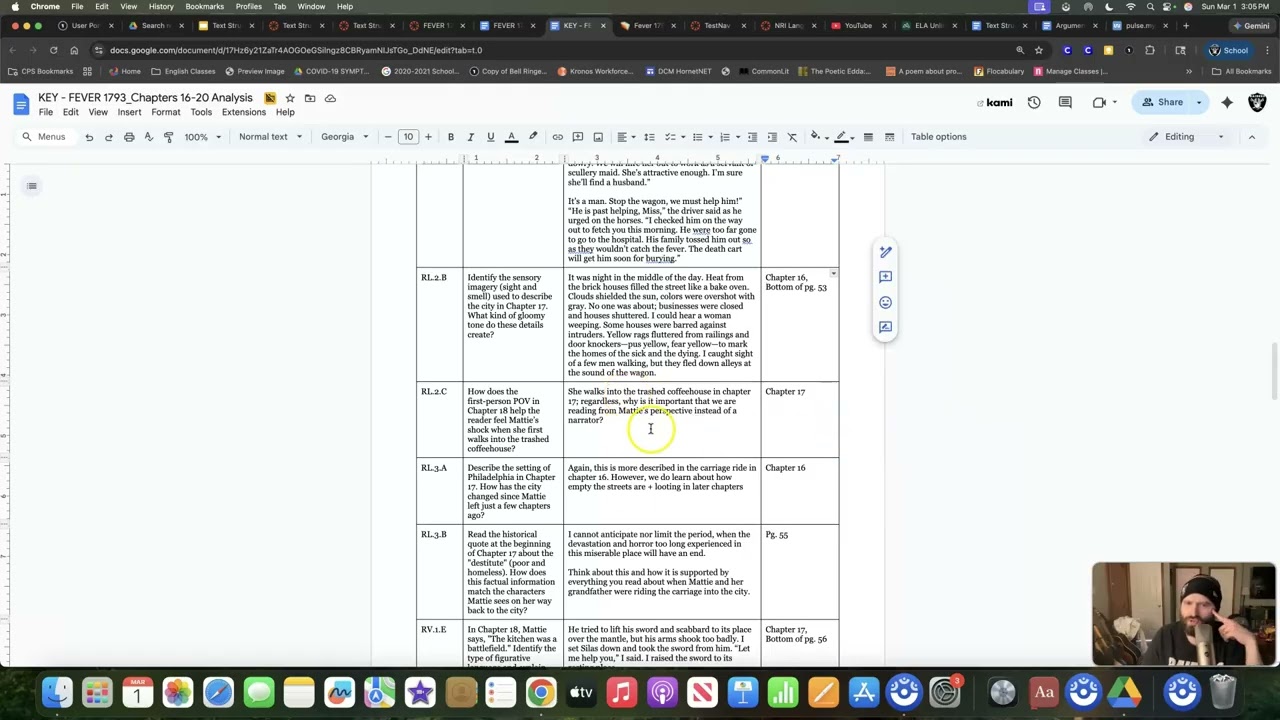Open the File menu in Docs
Viewport: 1280px width, 720px height.
46,112
